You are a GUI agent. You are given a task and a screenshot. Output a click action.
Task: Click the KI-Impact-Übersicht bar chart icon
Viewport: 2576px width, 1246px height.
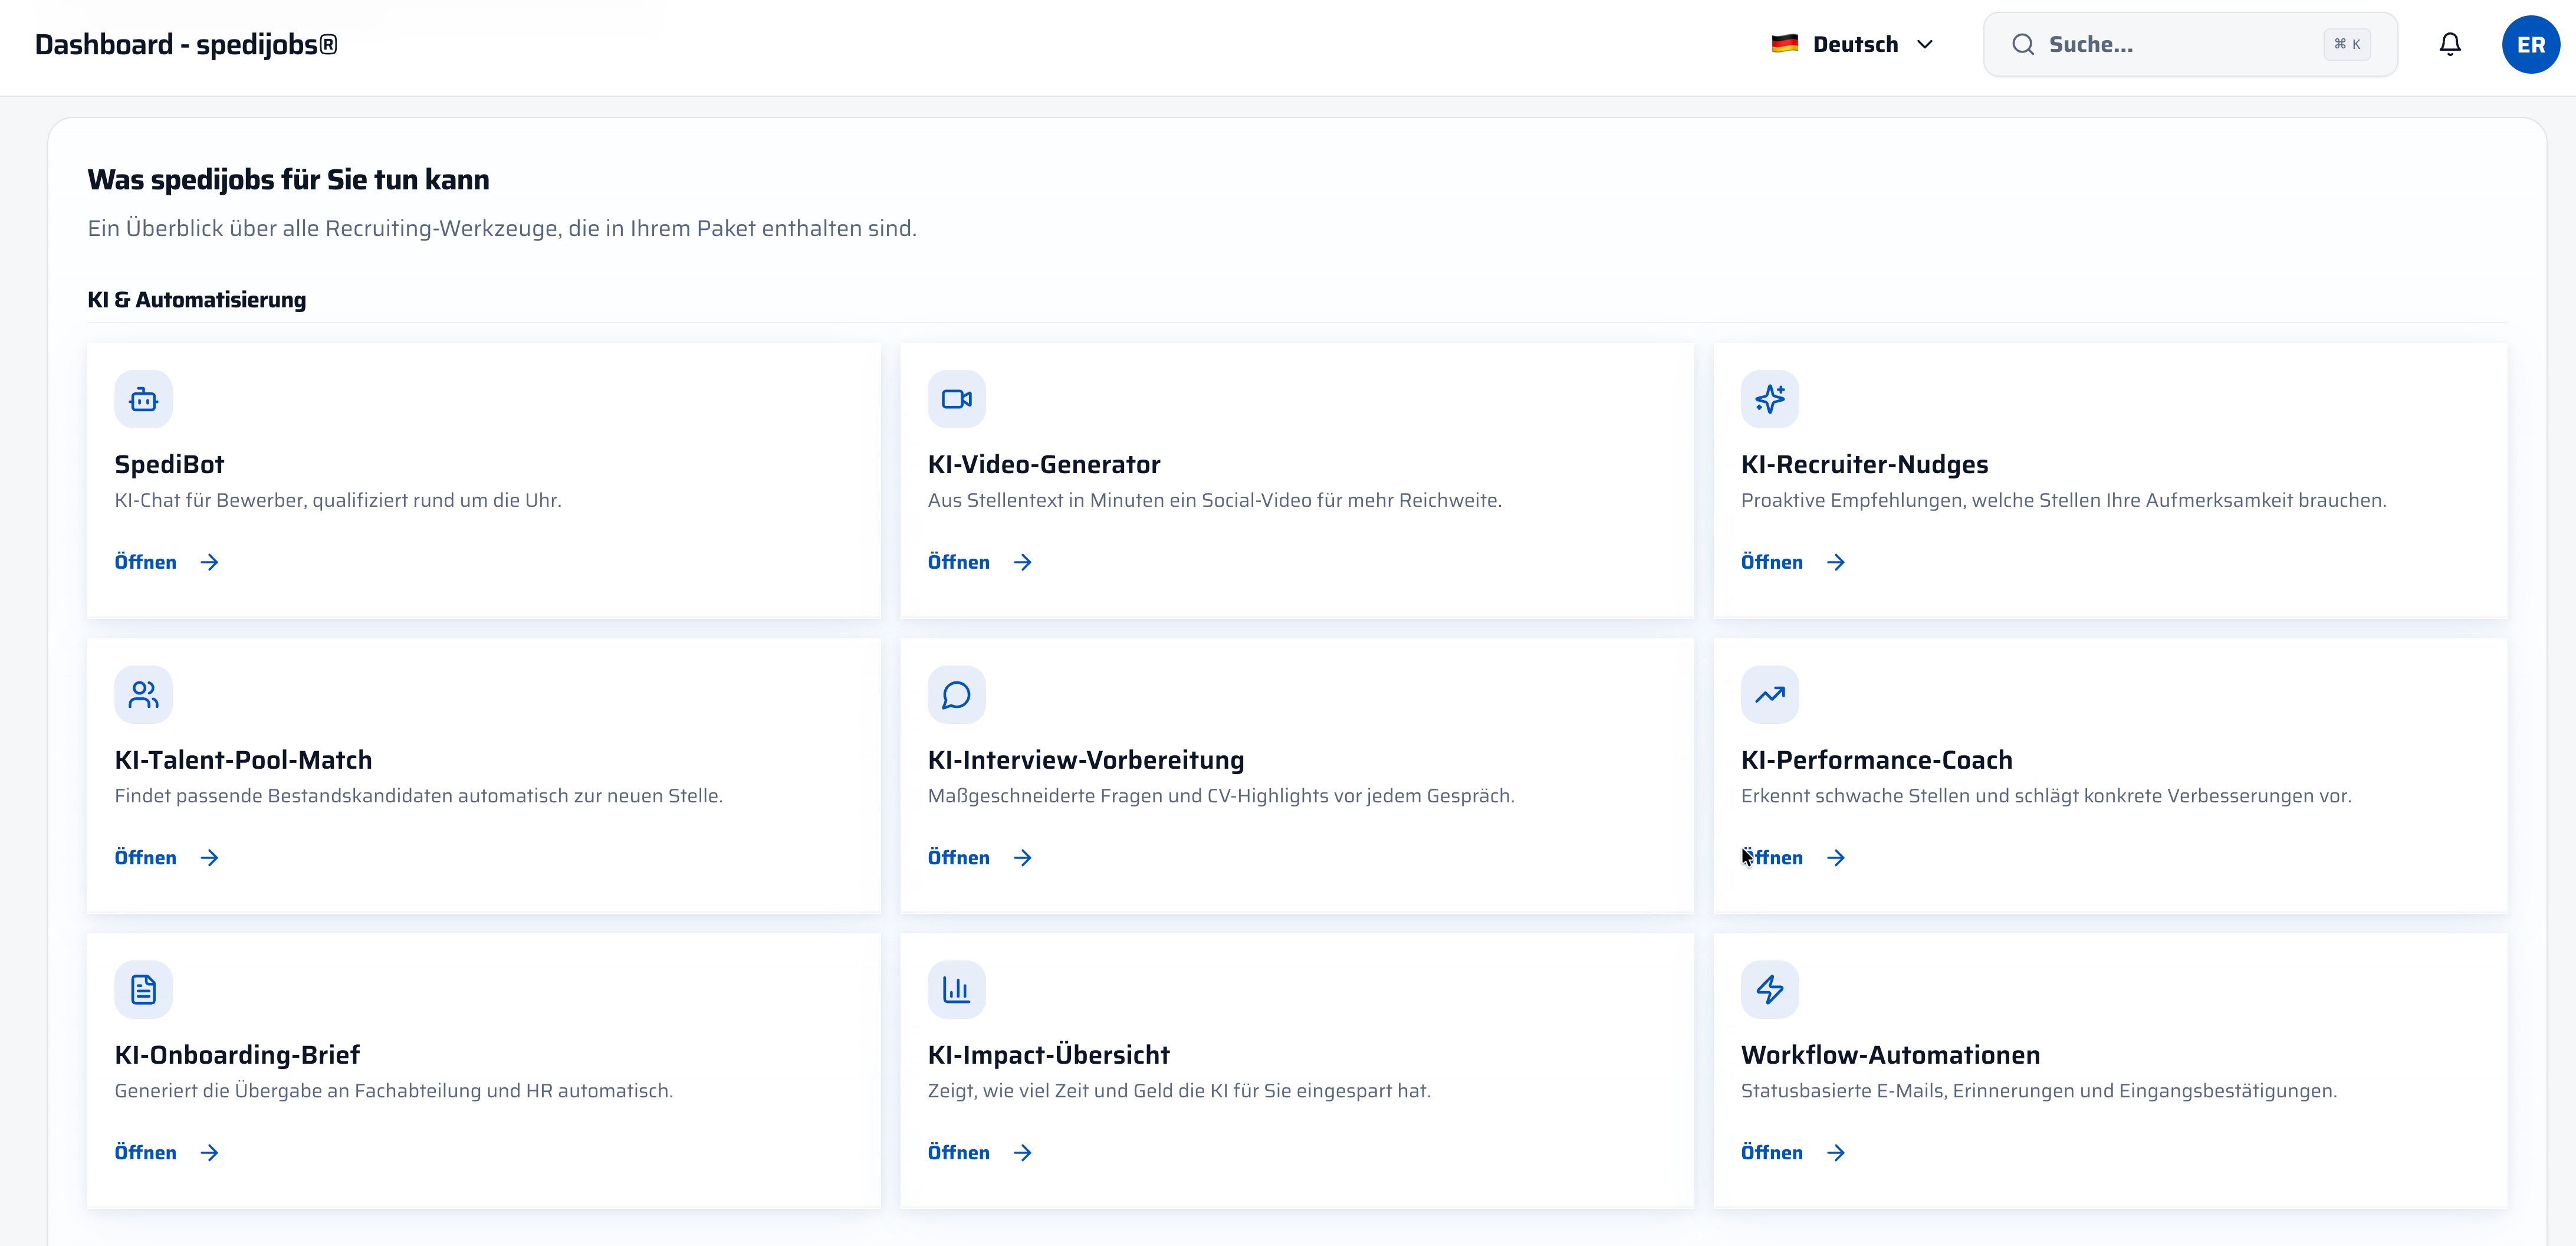point(956,989)
